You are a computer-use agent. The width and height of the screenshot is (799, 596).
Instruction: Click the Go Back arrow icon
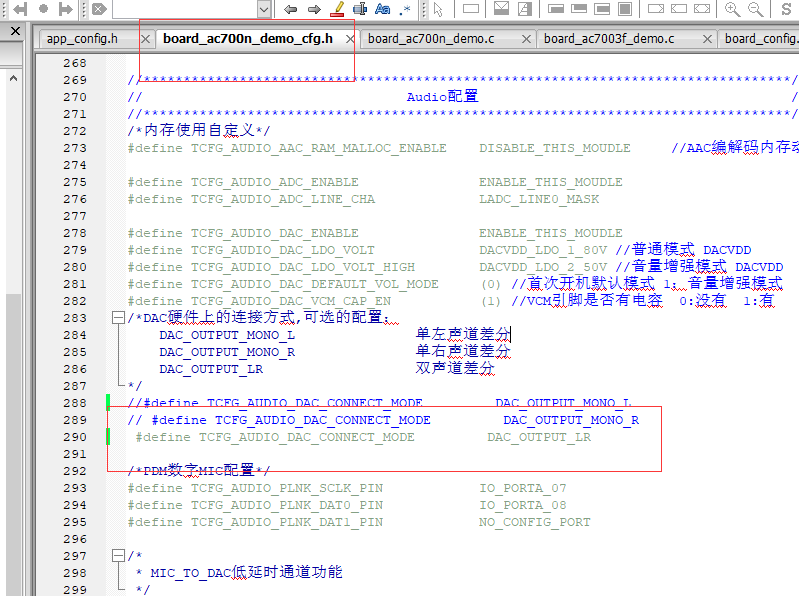[x=290, y=9]
